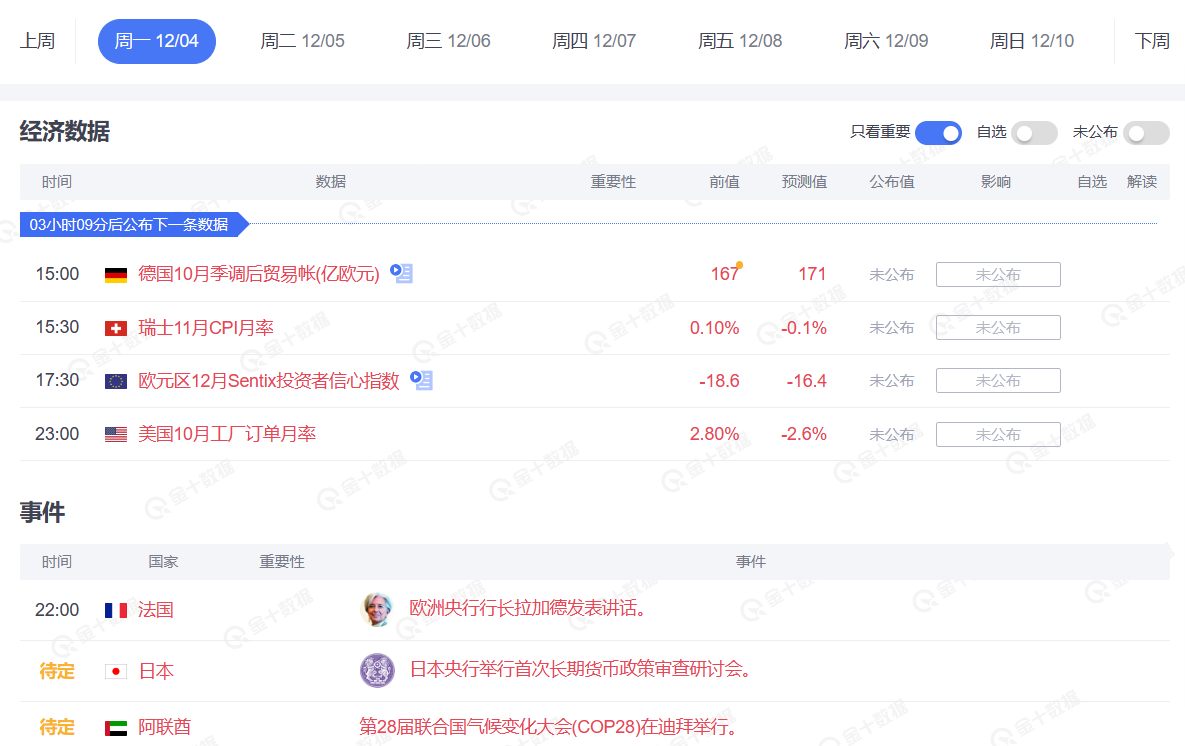
Task: Switch to the 周二 12/05 tab
Action: [x=302, y=41]
